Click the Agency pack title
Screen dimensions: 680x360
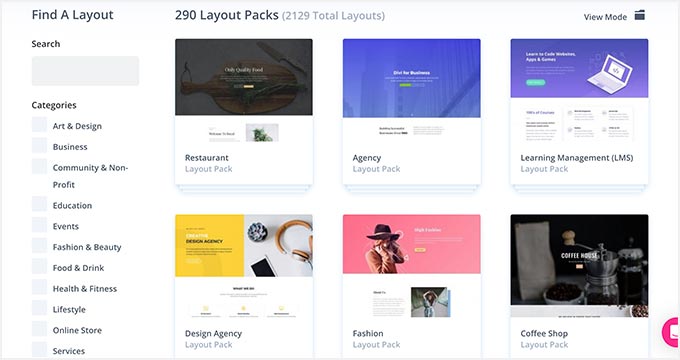click(367, 158)
